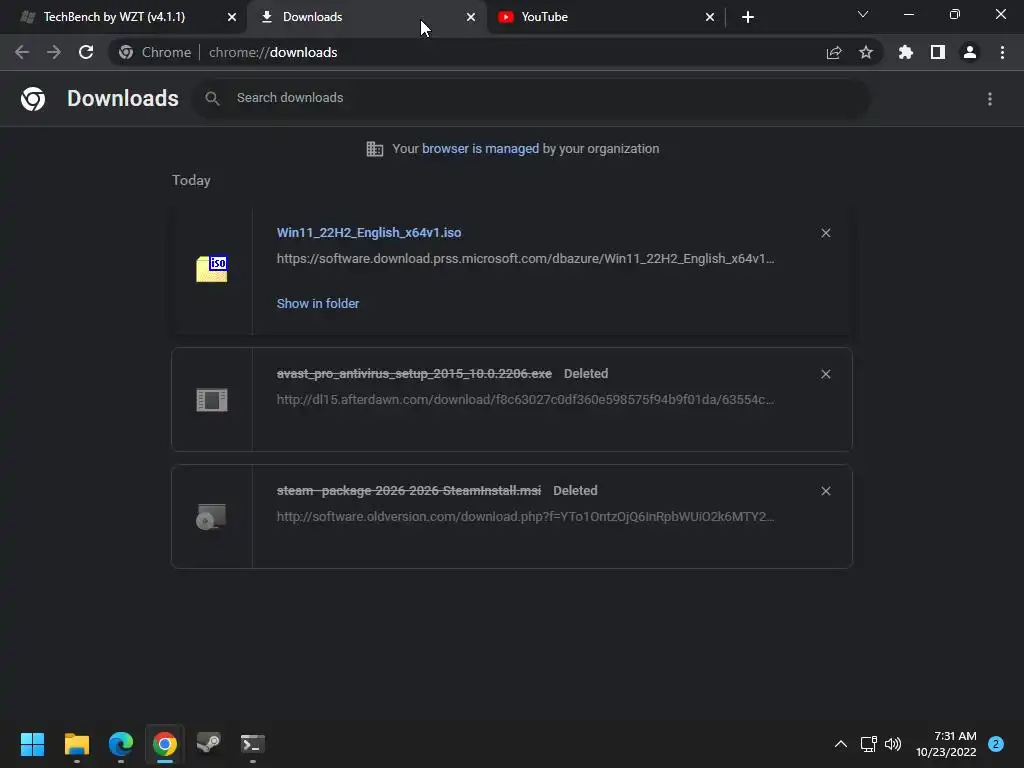Click the ISO file icon

[x=212, y=269]
